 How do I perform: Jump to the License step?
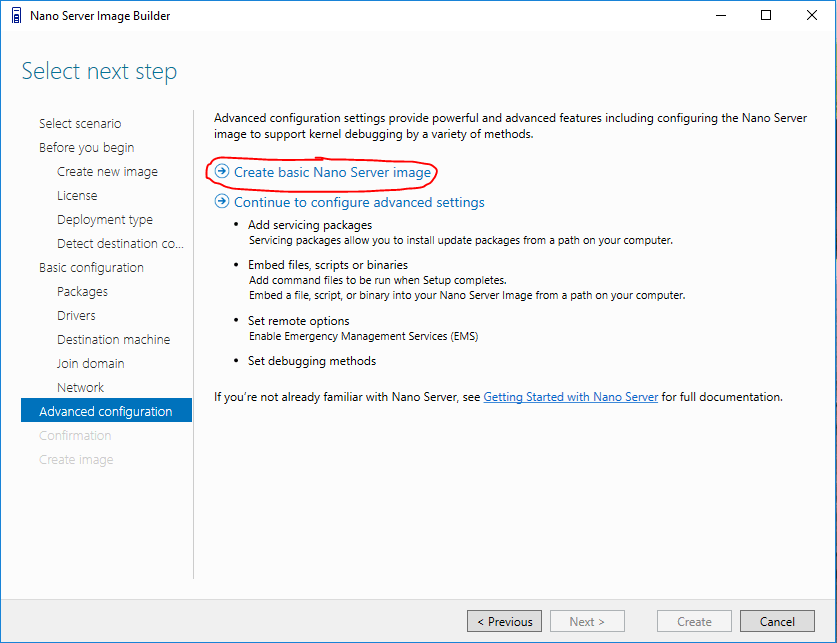pyautogui.click(x=77, y=196)
